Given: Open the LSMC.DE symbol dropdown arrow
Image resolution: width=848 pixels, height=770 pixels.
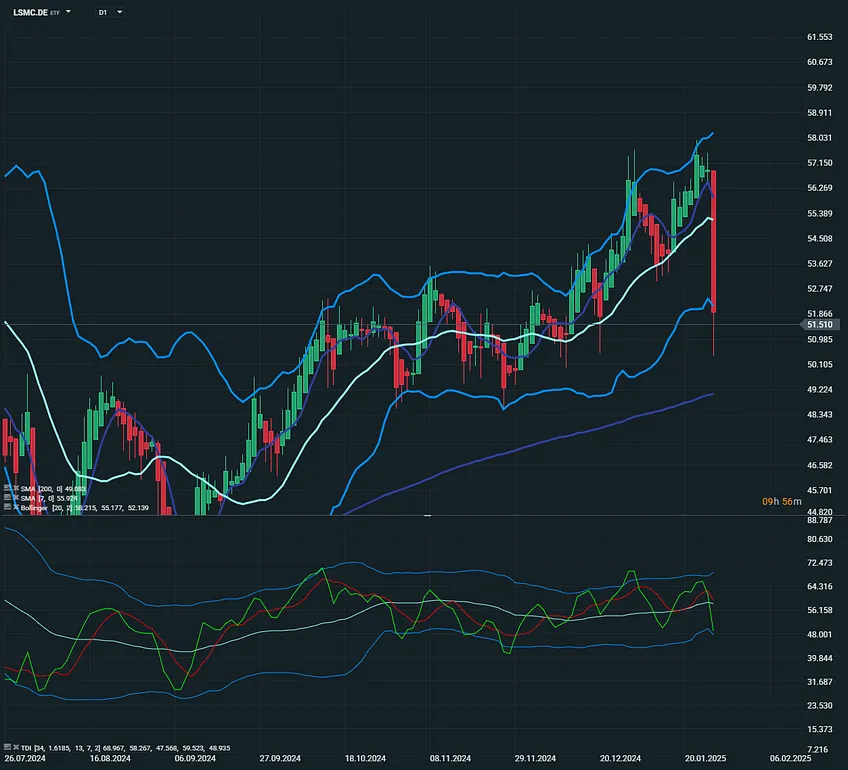Looking at the screenshot, I should click(69, 12).
